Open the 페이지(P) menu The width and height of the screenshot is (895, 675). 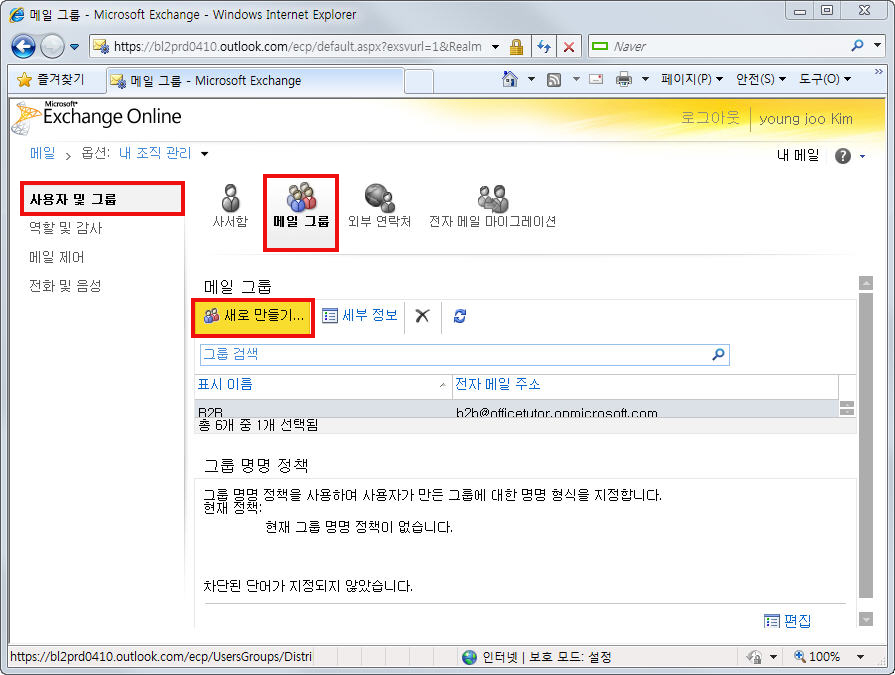click(x=692, y=79)
